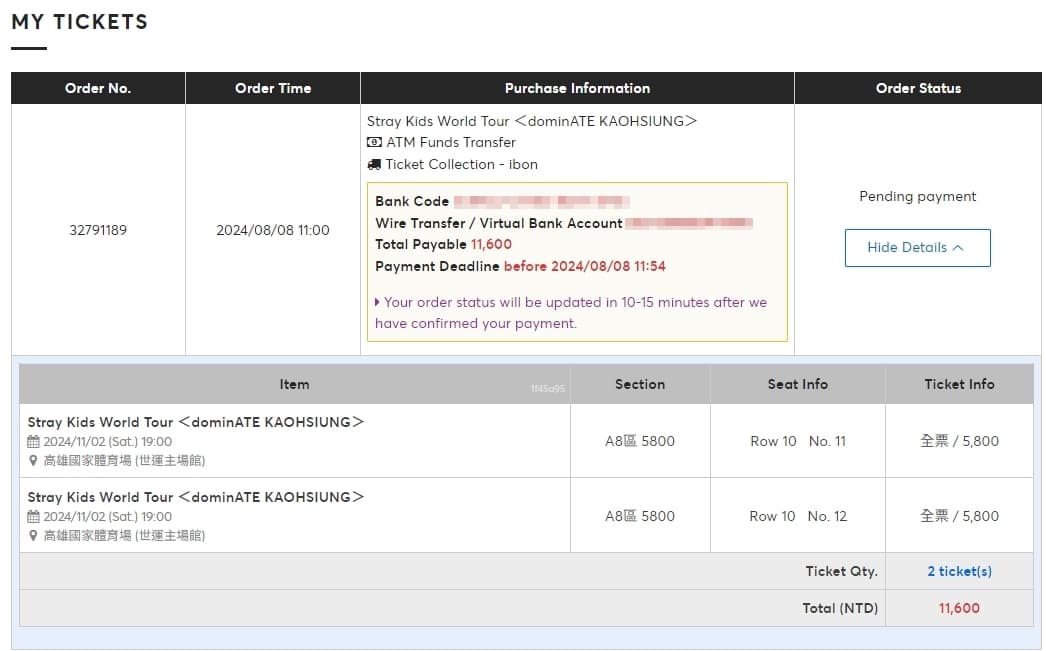
Task: Select the Order No. column header
Action: tap(98, 88)
